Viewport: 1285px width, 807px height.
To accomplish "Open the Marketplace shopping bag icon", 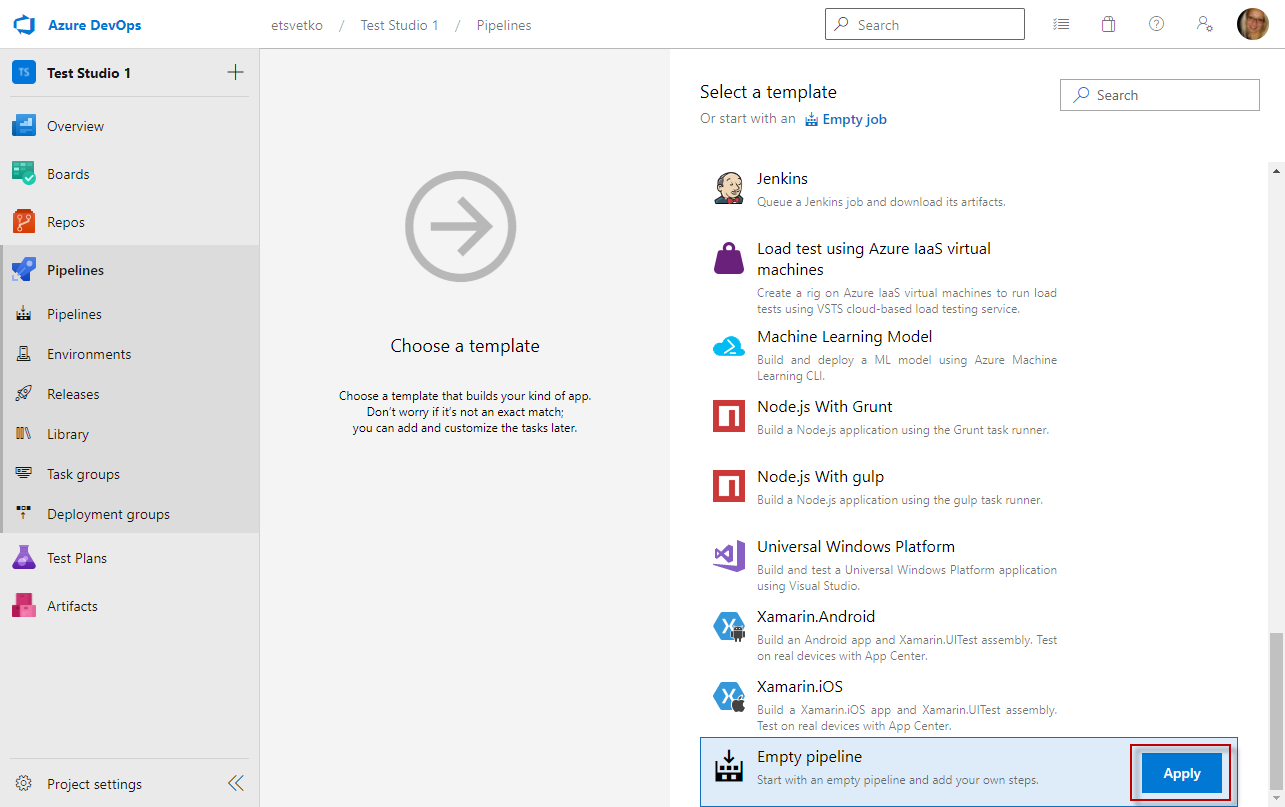I will click(1108, 25).
